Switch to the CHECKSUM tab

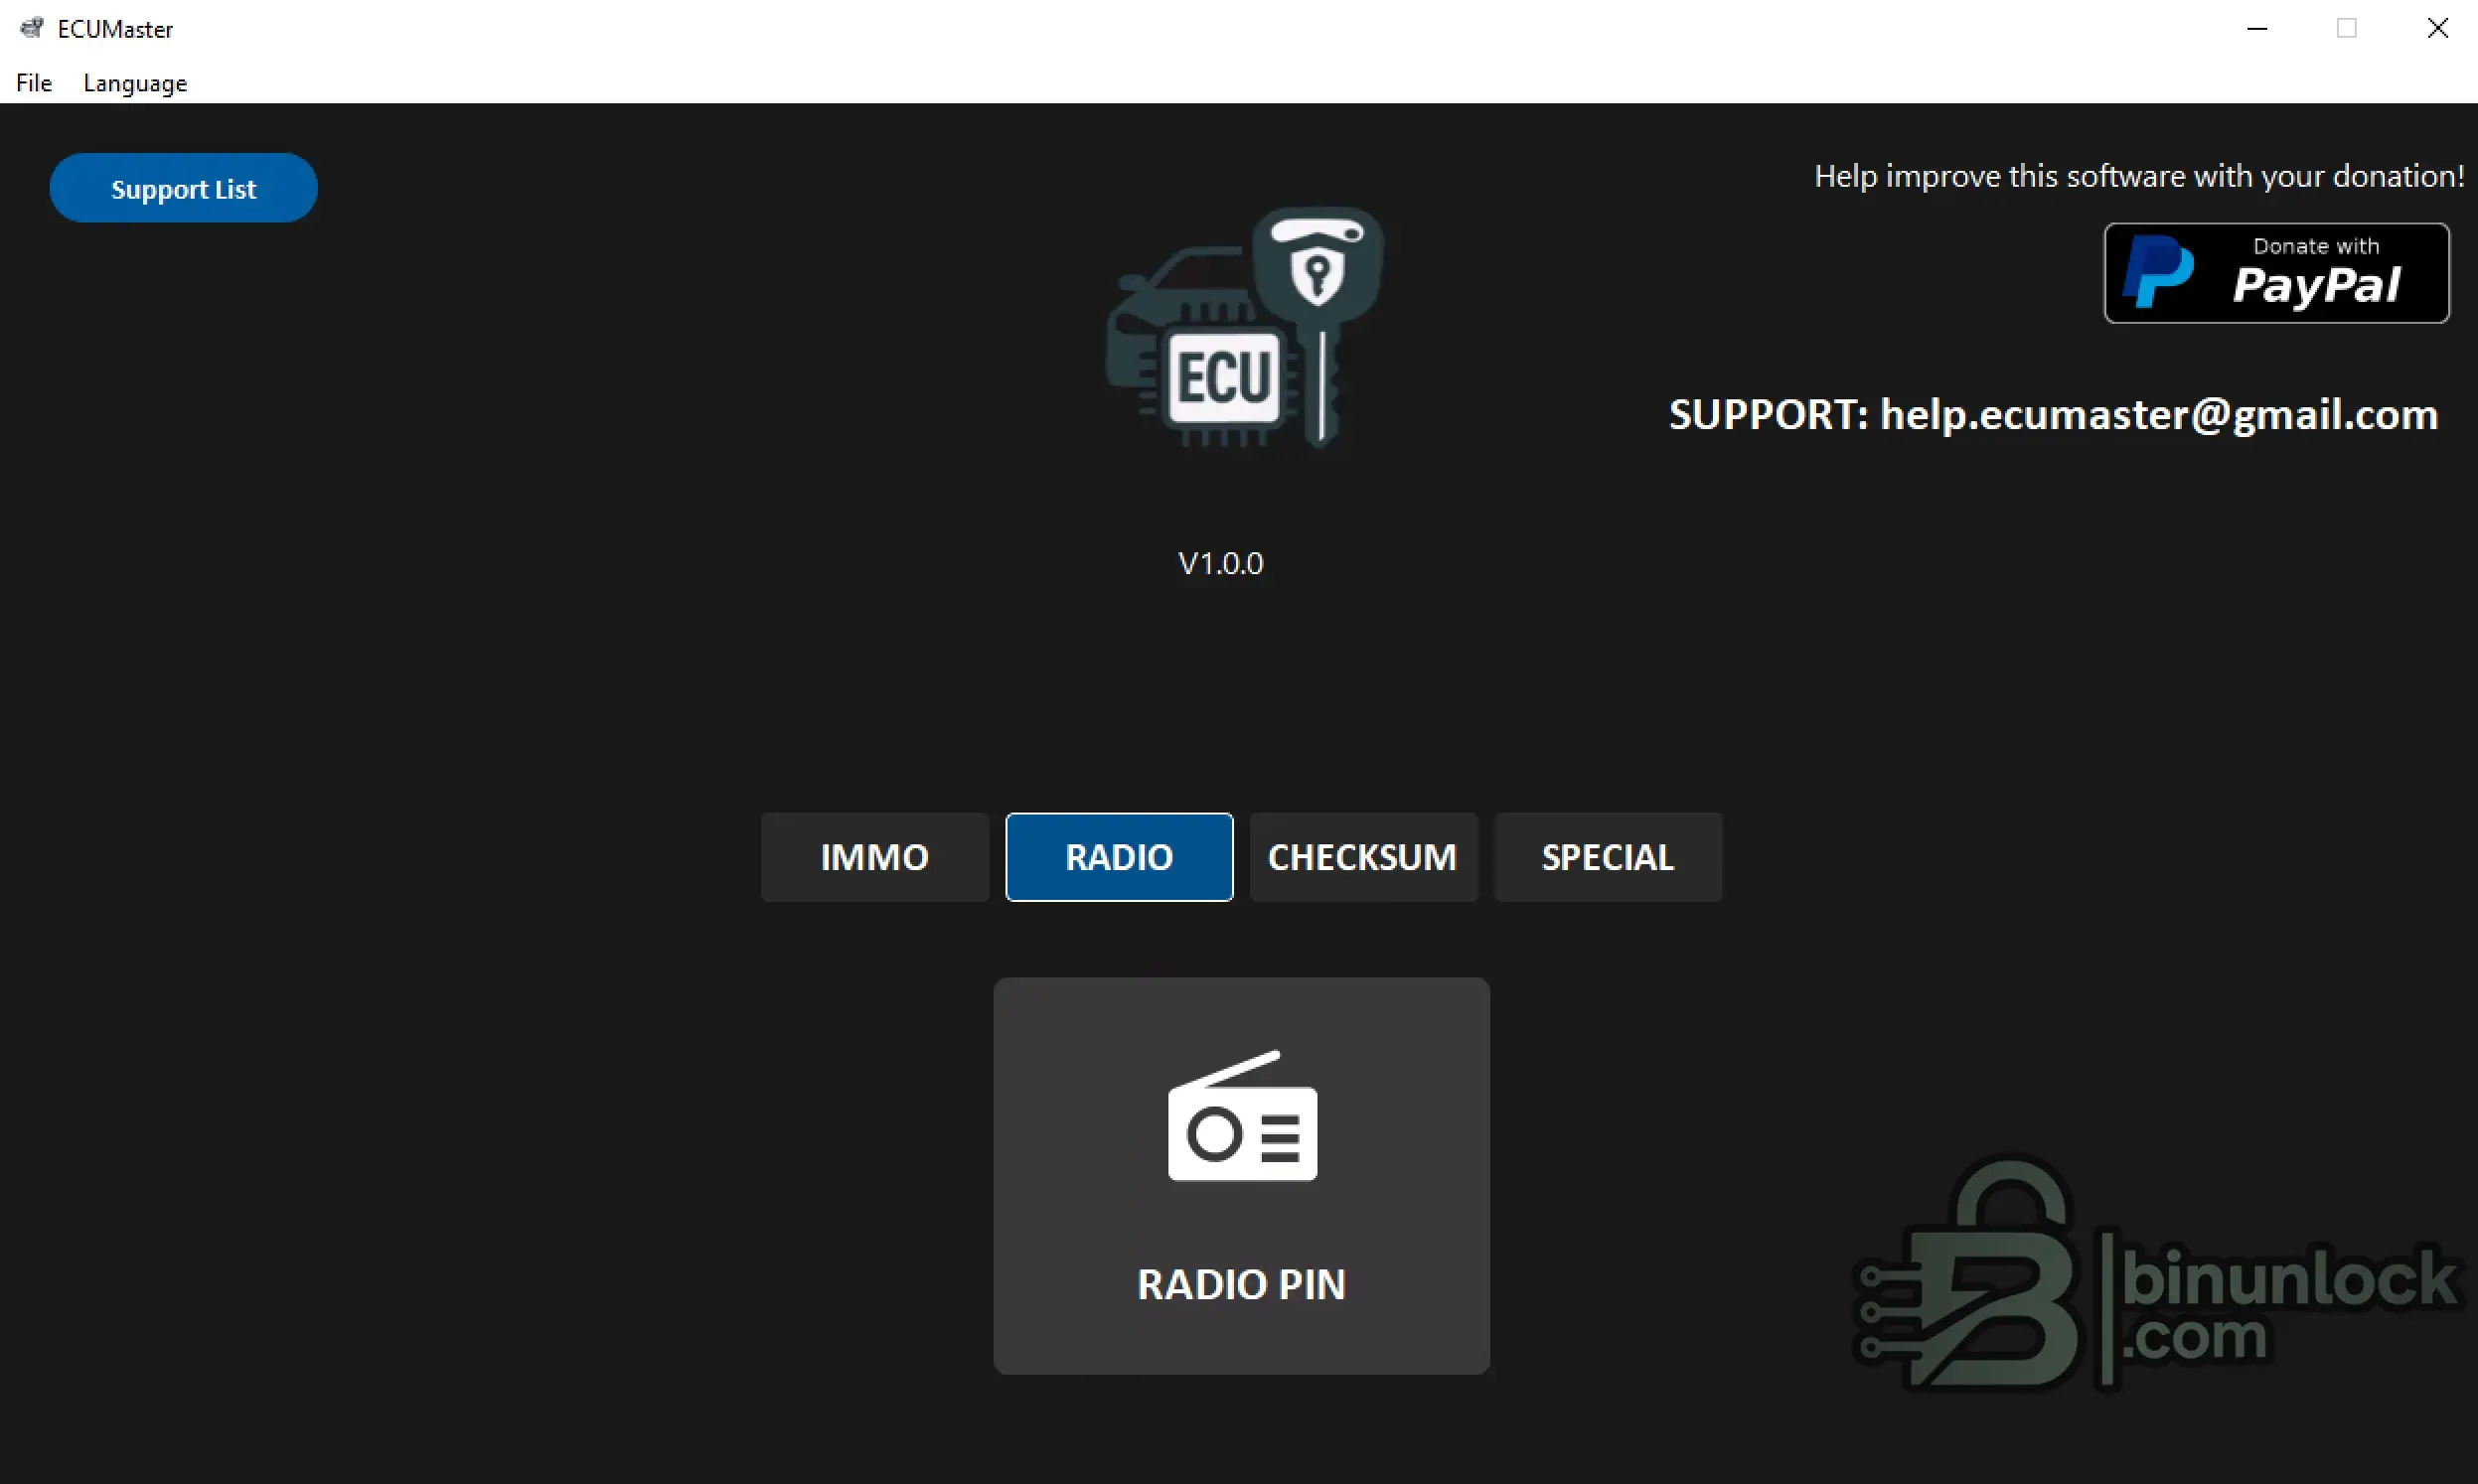pyautogui.click(x=1363, y=857)
